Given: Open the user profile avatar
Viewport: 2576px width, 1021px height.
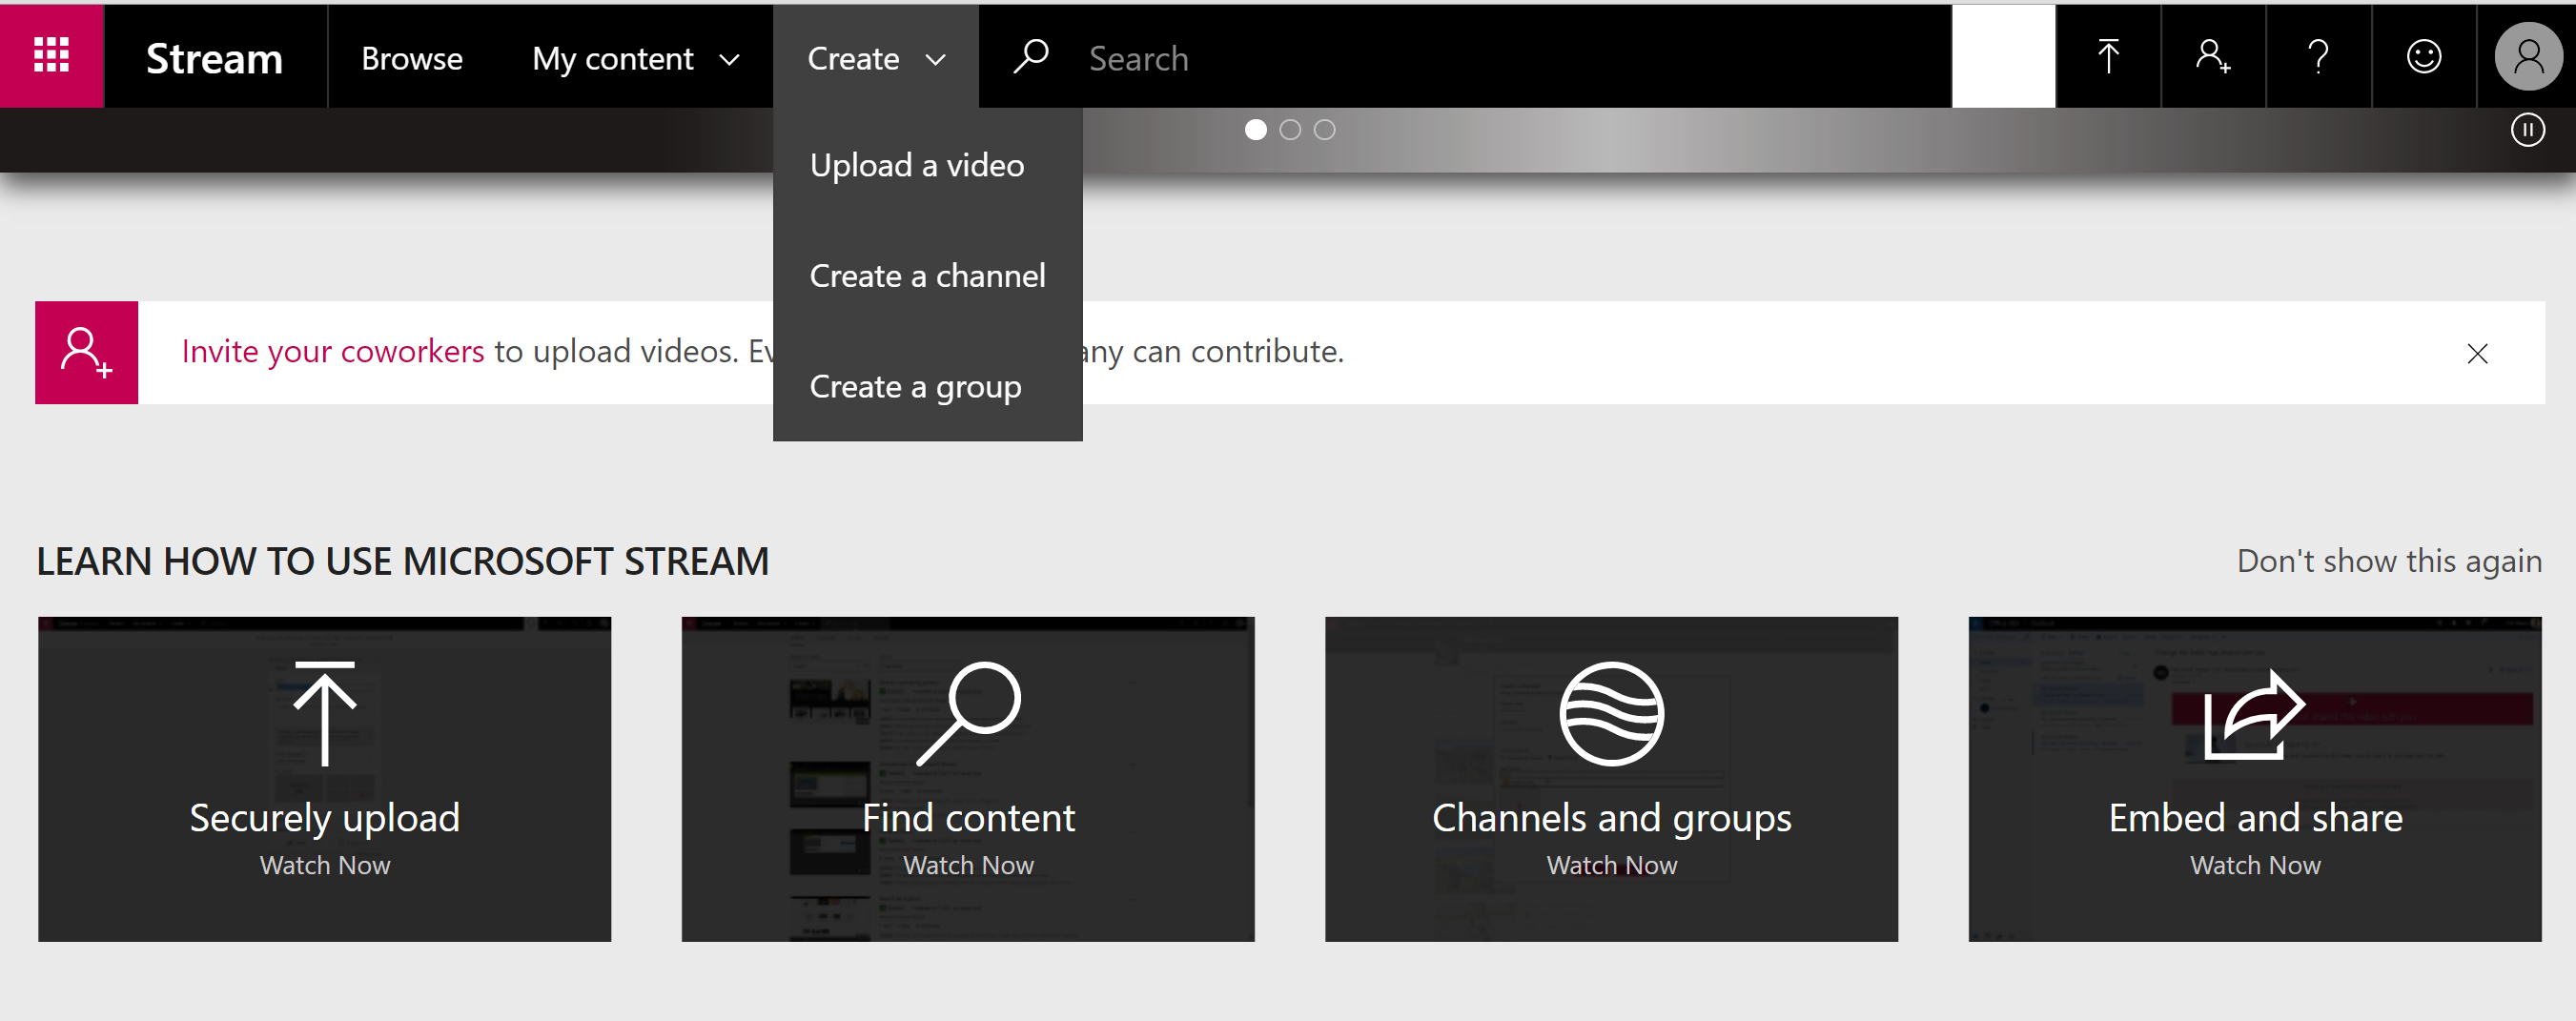Looking at the screenshot, I should click(2528, 56).
